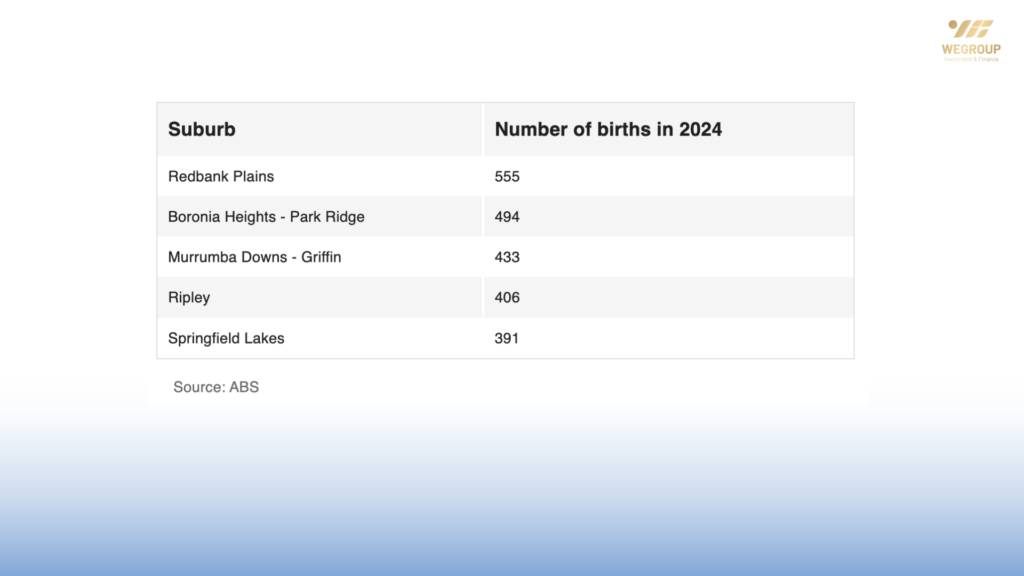Screen dimensions: 1024x576
Task: Click the Murrumba Downs - Griffin cell
Action: coord(255,257)
